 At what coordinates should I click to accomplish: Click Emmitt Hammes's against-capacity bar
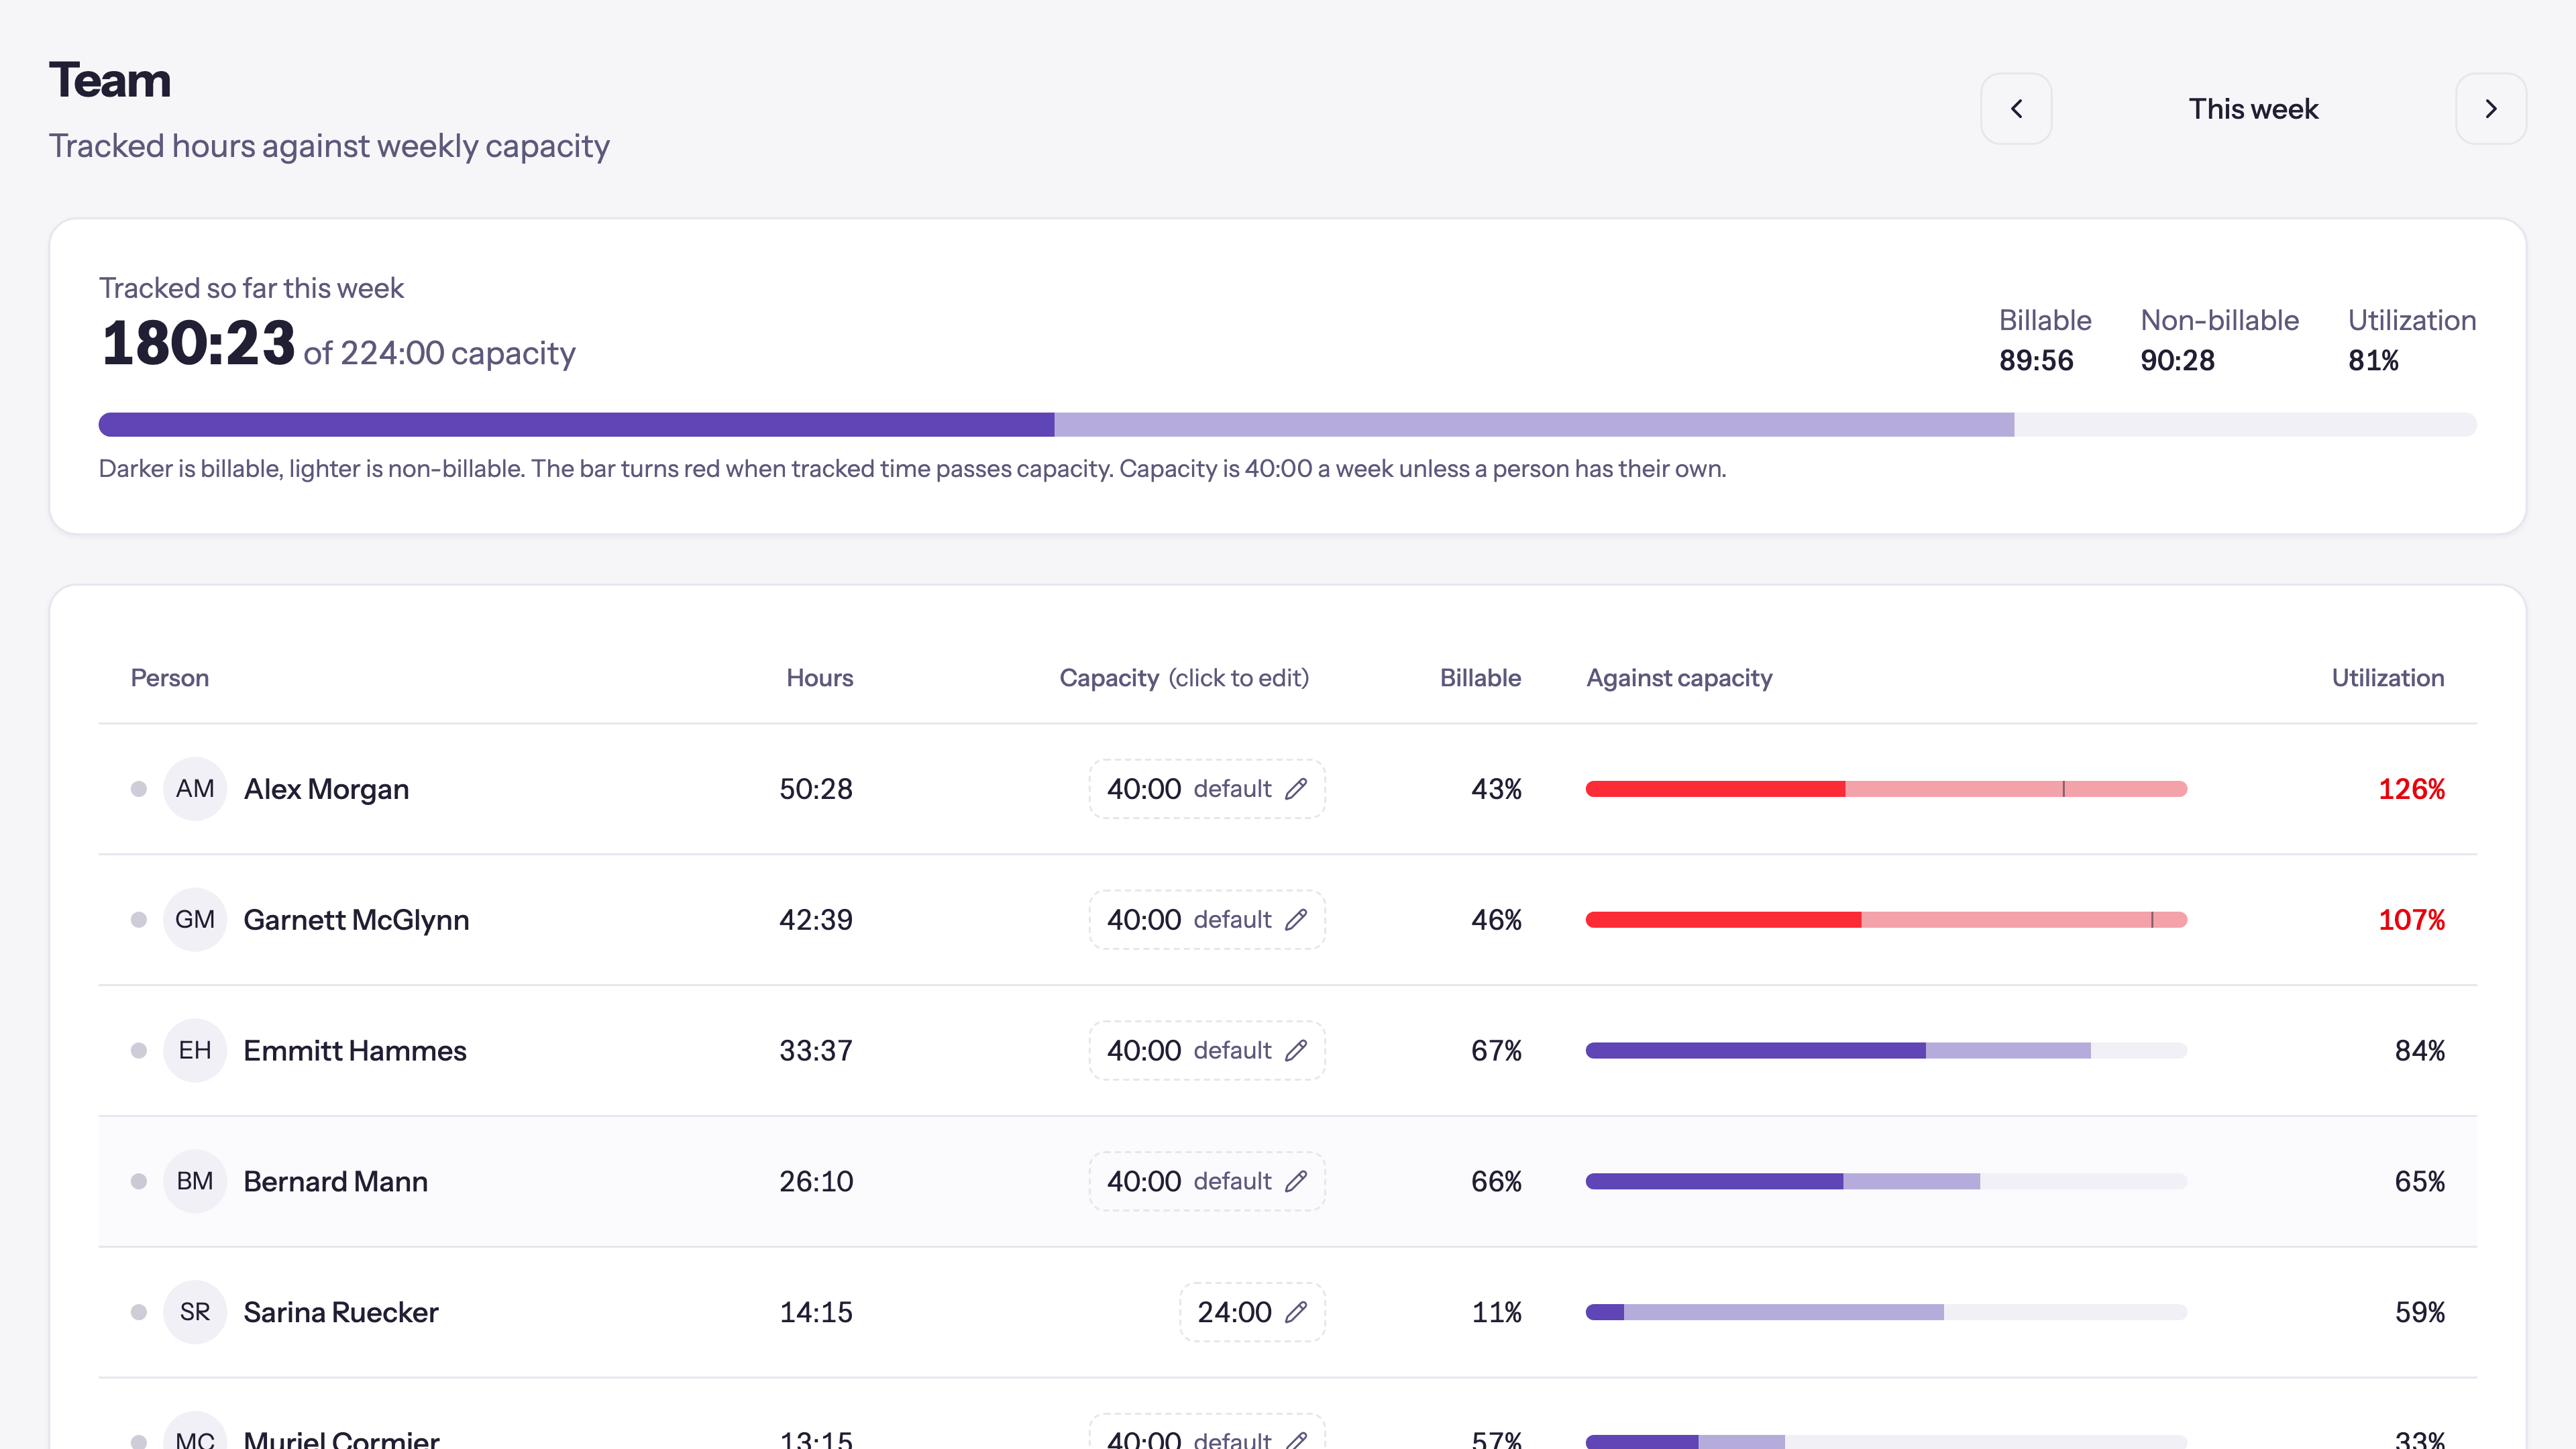pyautogui.click(x=1886, y=1051)
